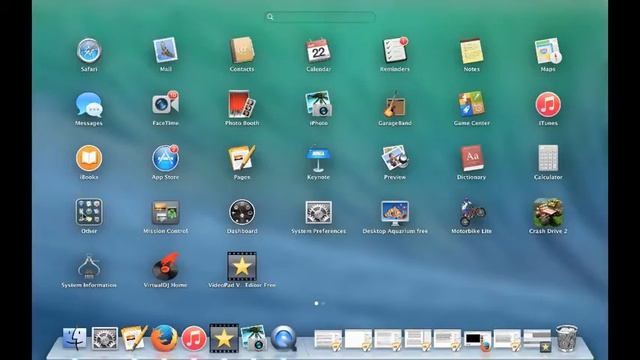Open the Other folder
This screenshot has width=640, height=360.
(x=89, y=212)
